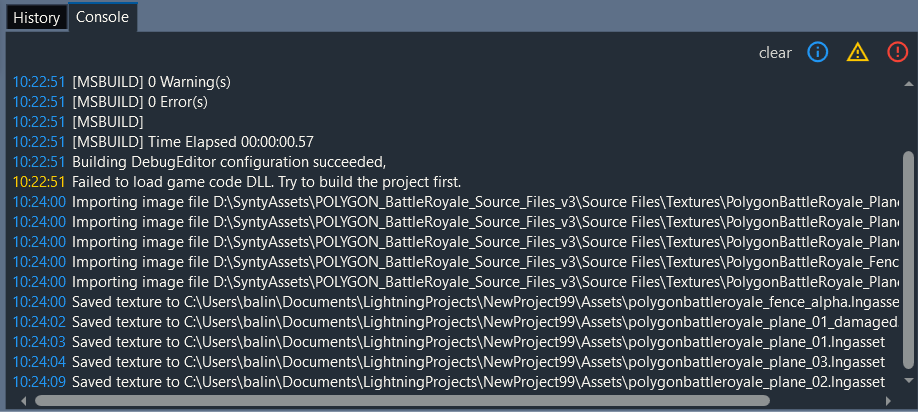Click the yellow 10:22:51 warning timestamp
This screenshot has height=412, width=918.
pyautogui.click(x=39, y=181)
